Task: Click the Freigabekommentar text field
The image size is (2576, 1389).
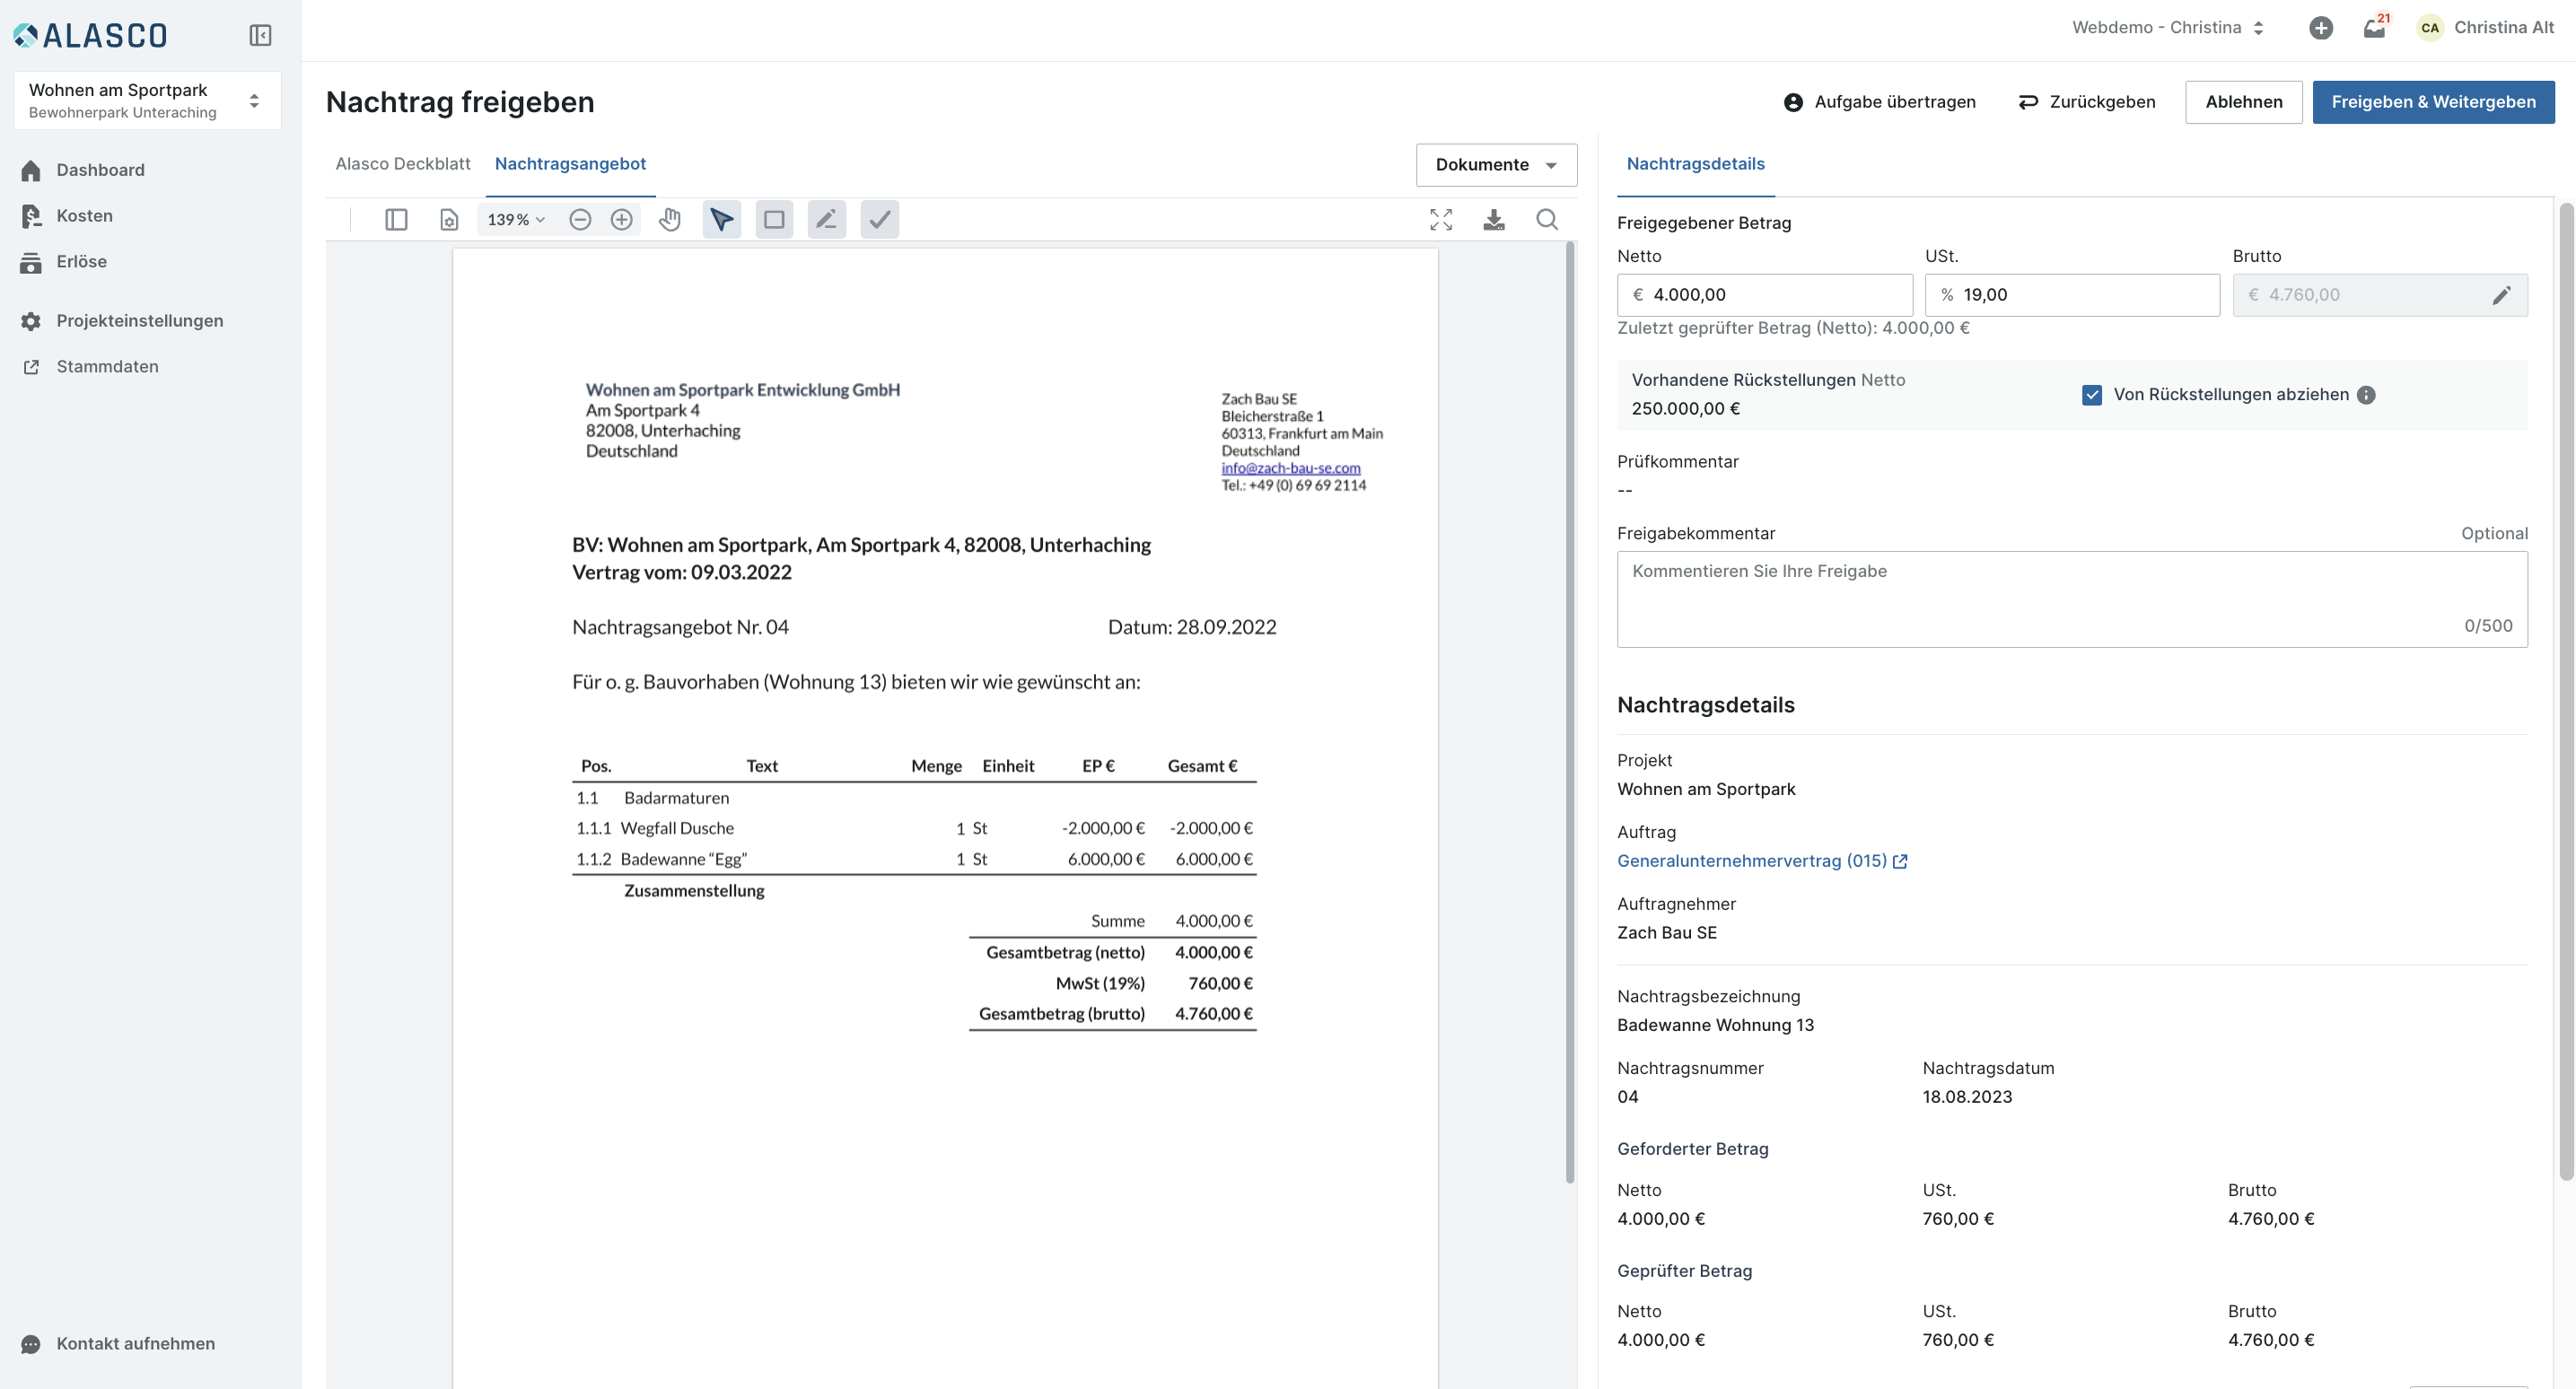Action: point(2071,598)
